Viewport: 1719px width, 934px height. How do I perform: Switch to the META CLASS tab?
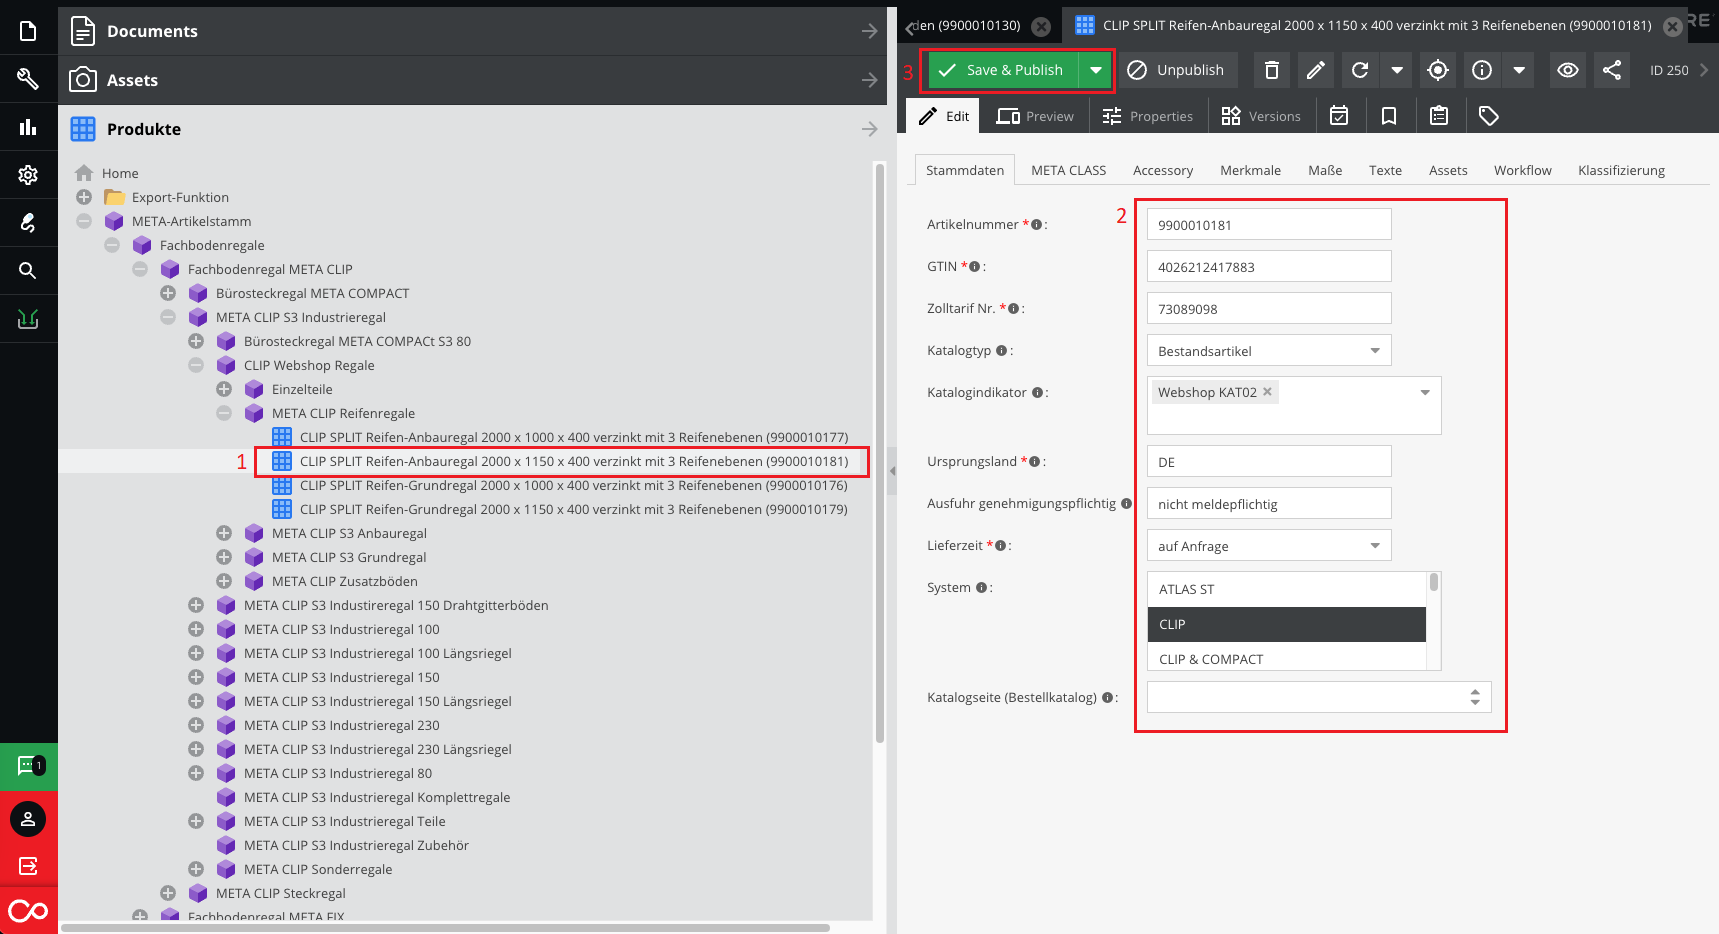[1067, 170]
